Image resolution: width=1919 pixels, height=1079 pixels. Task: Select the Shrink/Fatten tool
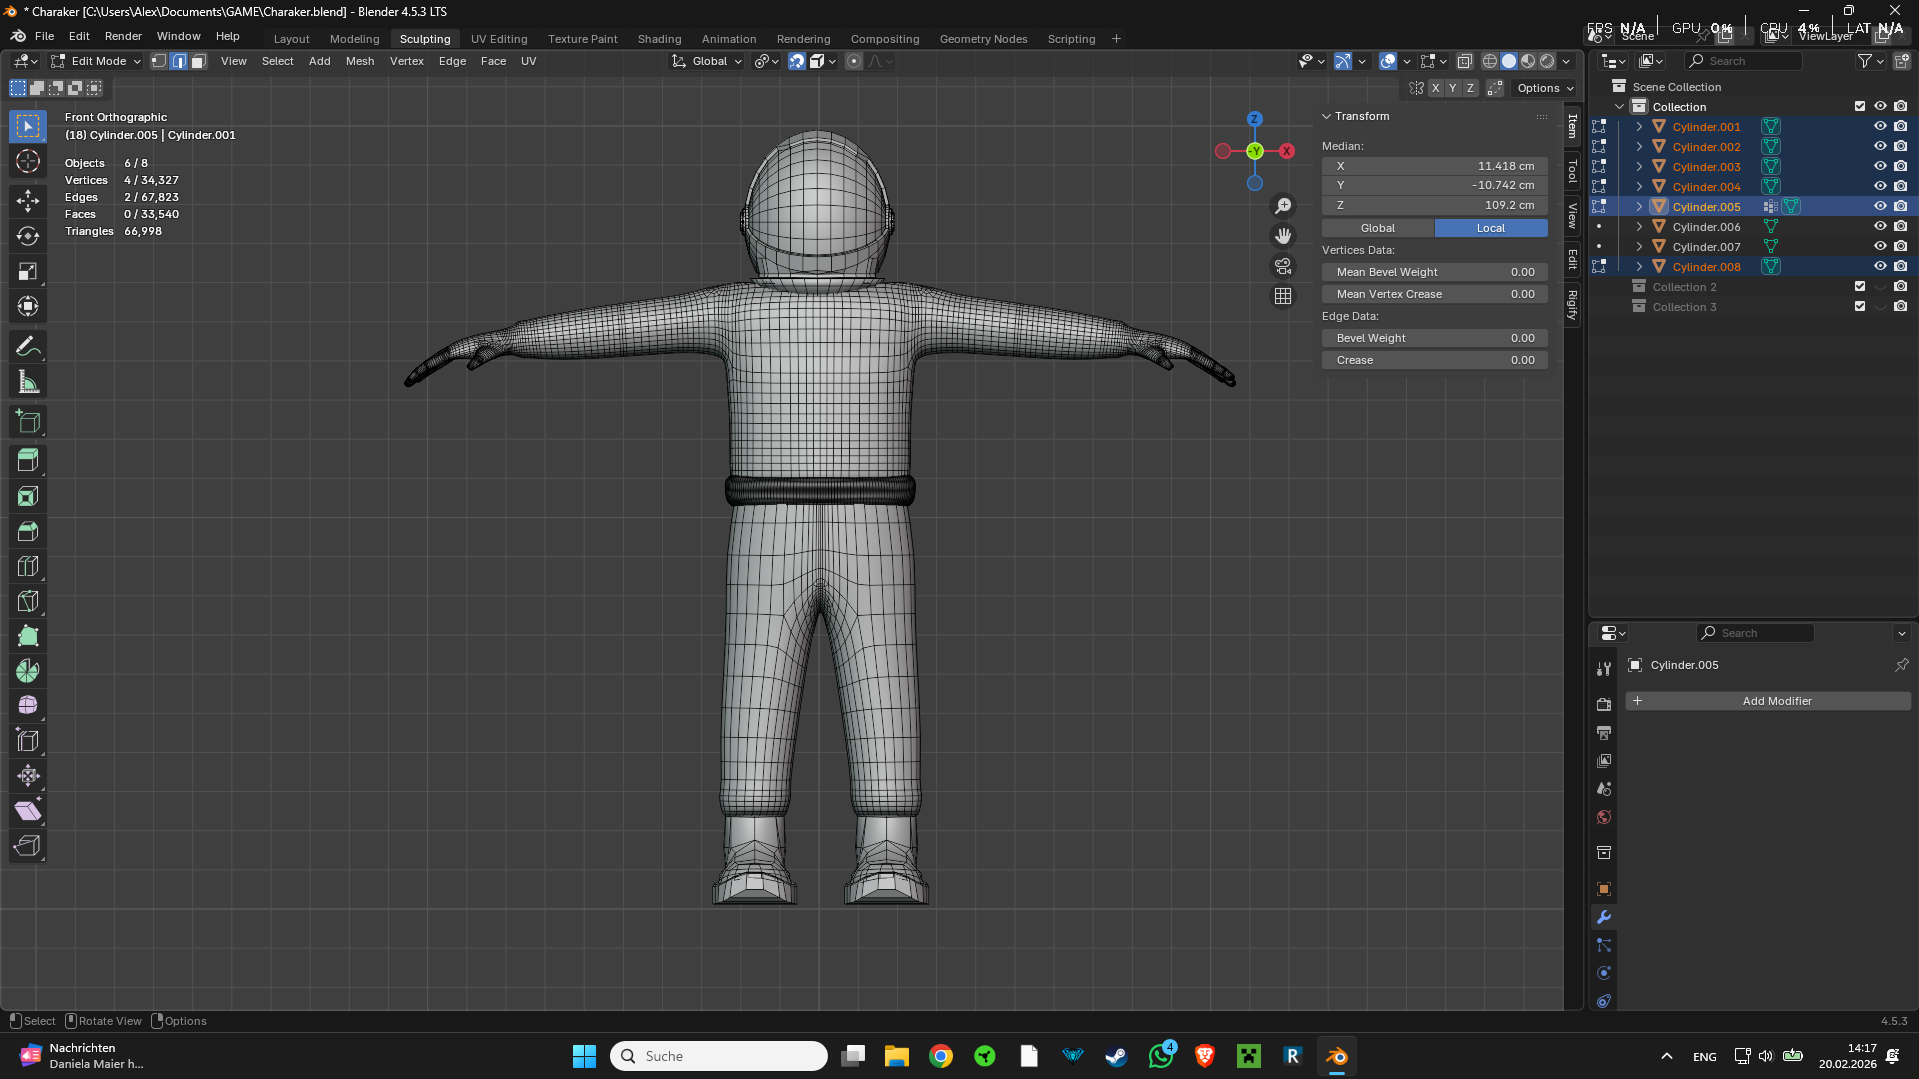click(x=28, y=776)
